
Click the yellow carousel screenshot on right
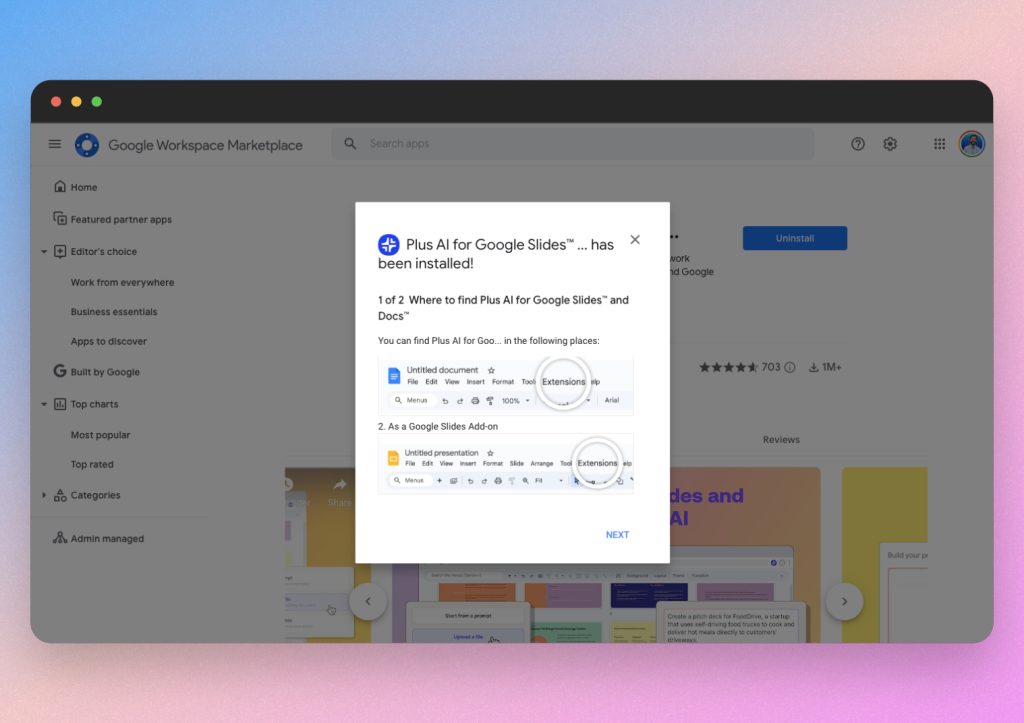coord(885,554)
